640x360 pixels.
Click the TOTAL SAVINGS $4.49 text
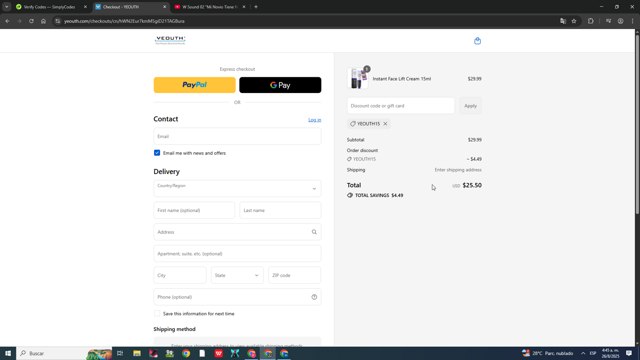click(379, 196)
